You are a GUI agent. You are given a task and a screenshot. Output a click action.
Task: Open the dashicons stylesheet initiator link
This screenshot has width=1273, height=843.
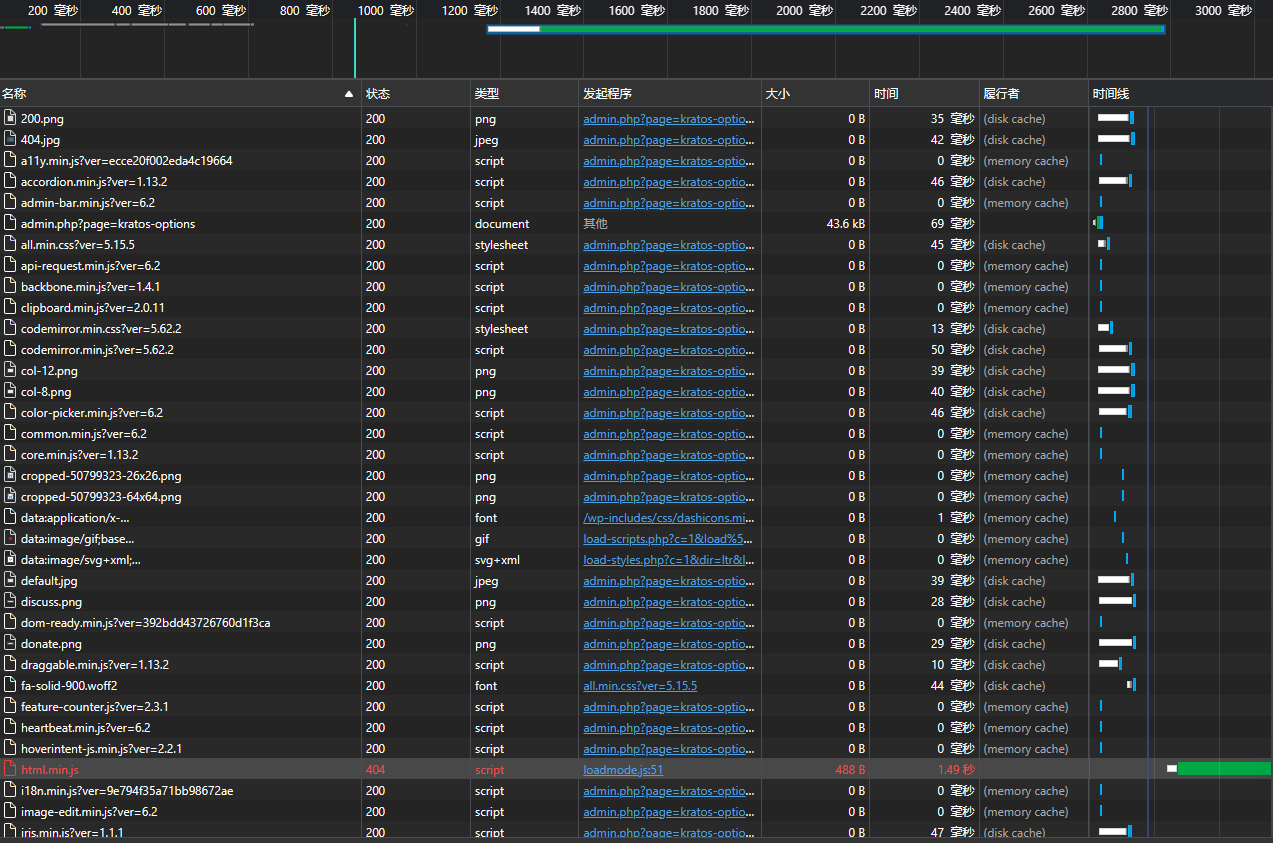coord(668,517)
